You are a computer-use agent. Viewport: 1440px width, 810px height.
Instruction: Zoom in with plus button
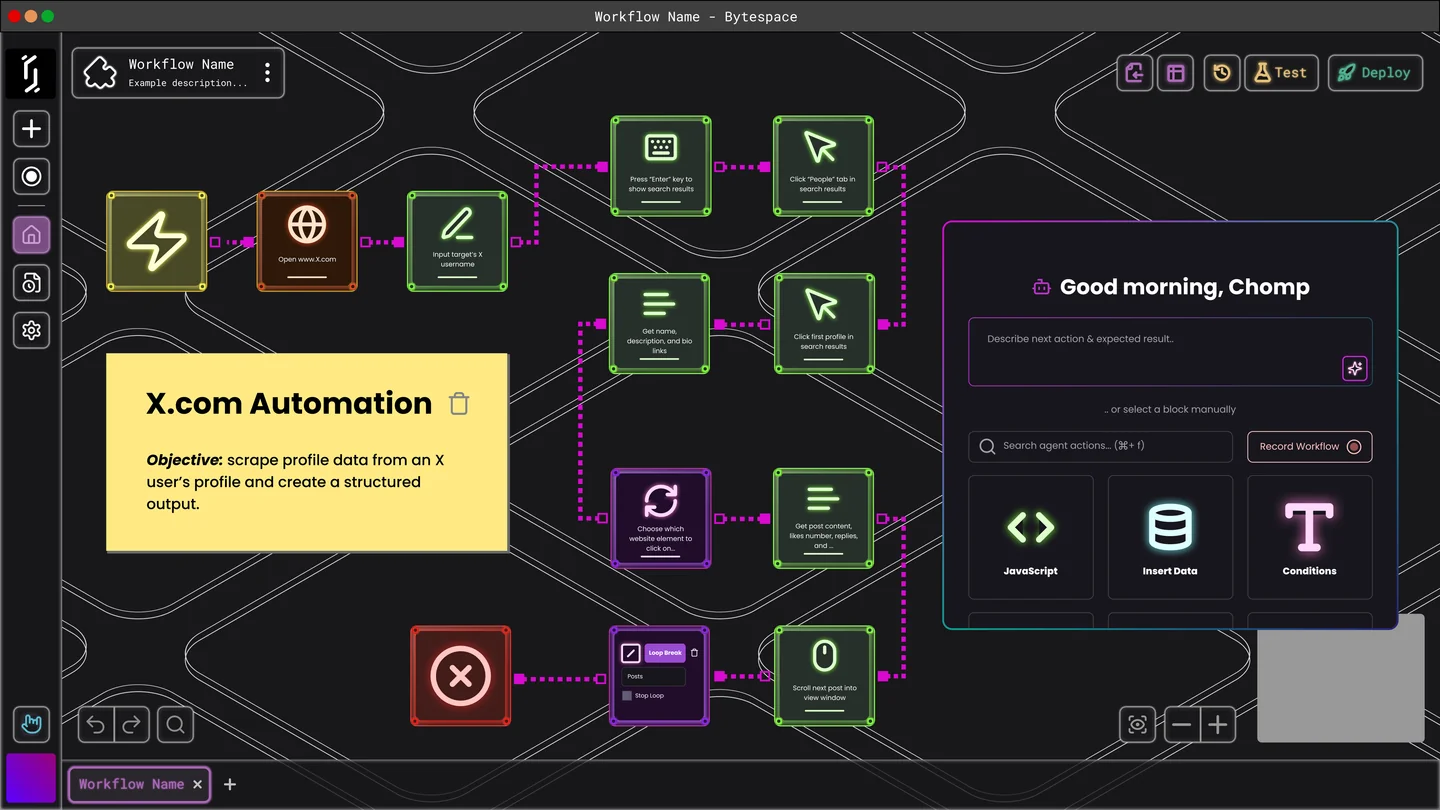coord(1218,725)
